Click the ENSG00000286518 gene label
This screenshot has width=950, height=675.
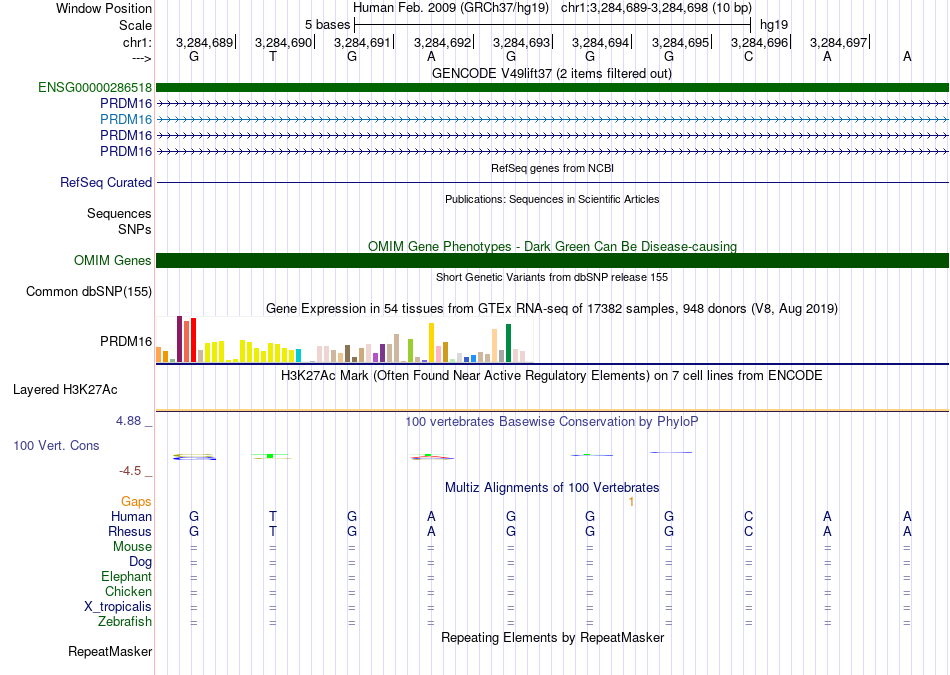pos(95,87)
